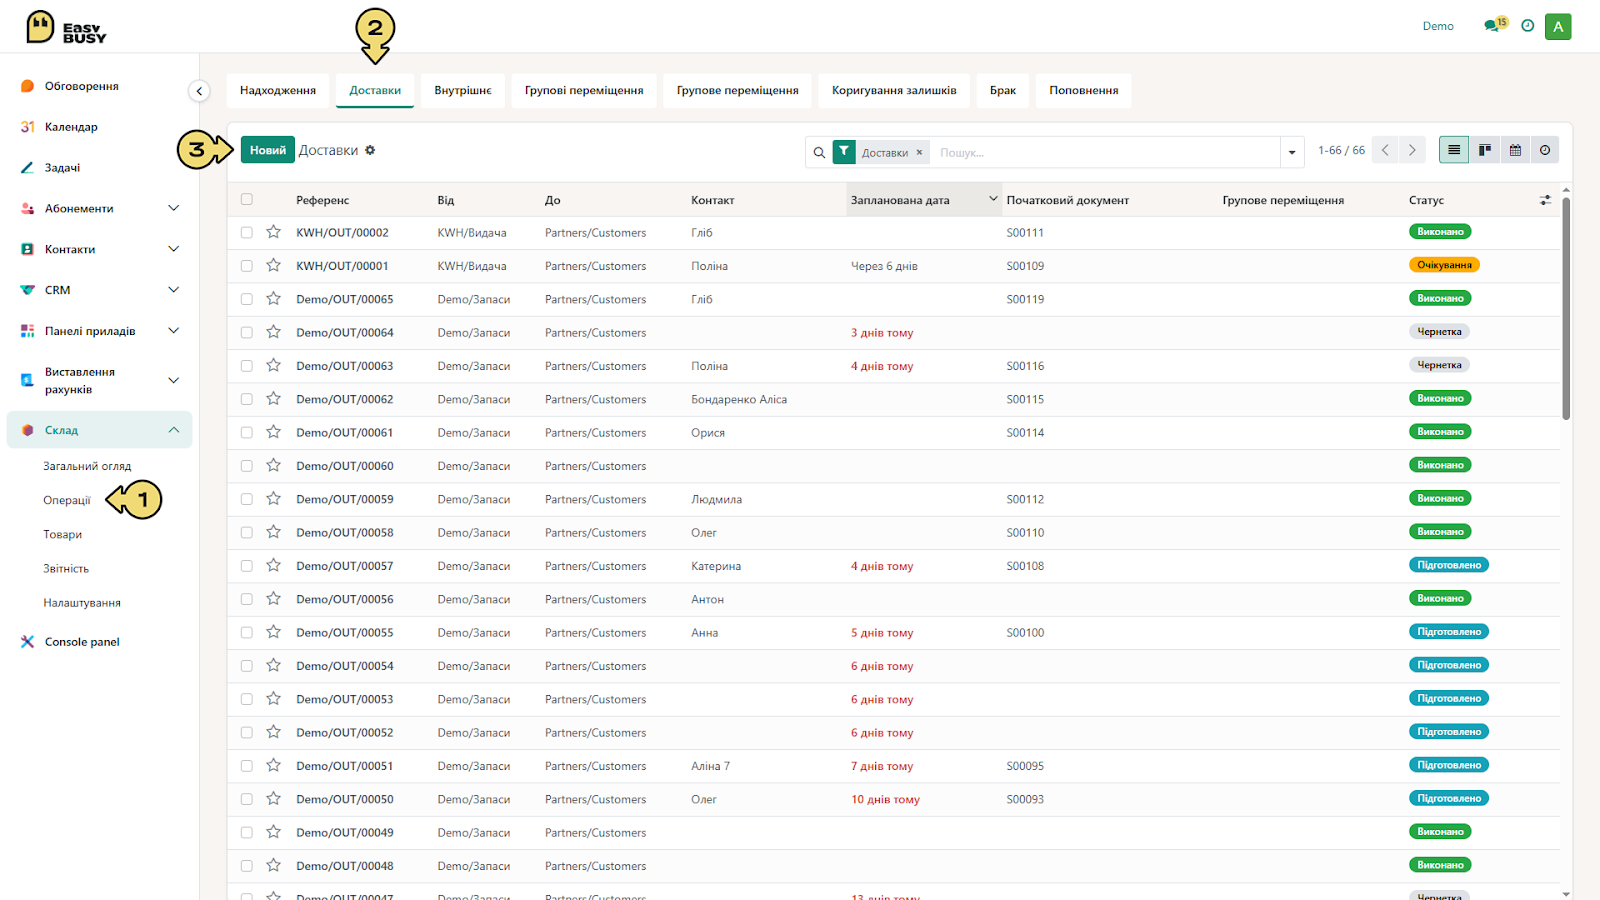The image size is (1600, 900).
Task: Tick the checkbox for Demo/OUT/00056
Action: point(246,599)
